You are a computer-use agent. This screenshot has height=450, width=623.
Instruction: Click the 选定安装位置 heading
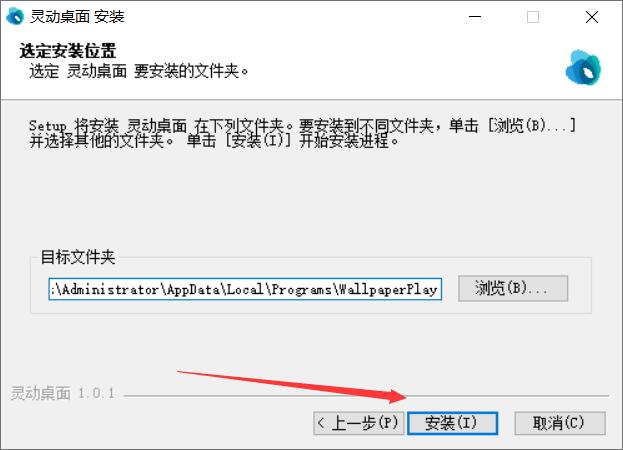68,51
